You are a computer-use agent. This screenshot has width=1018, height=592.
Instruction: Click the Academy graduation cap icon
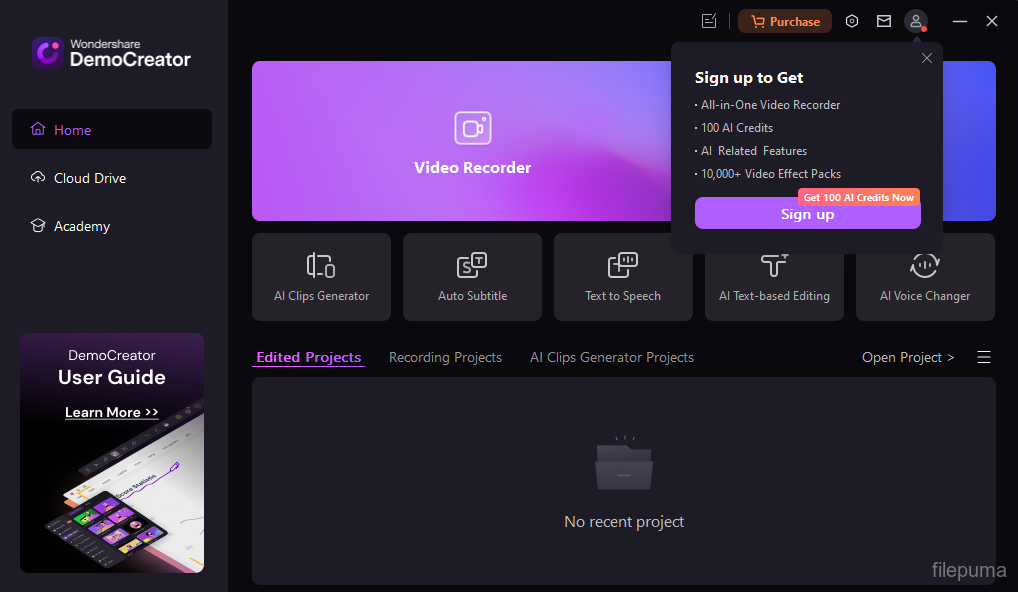pos(38,225)
